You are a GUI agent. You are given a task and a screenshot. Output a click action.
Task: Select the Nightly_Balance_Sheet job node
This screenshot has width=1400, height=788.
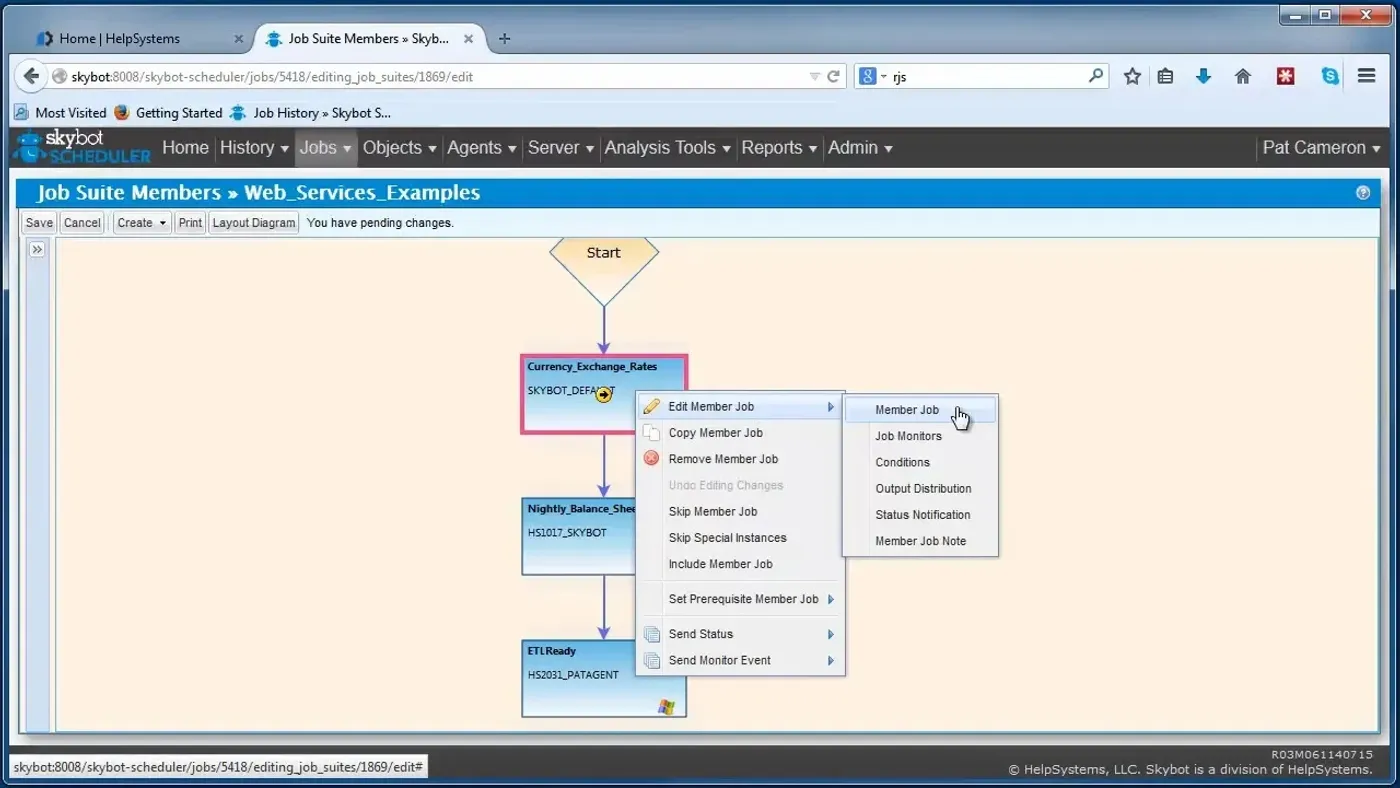point(578,536)
